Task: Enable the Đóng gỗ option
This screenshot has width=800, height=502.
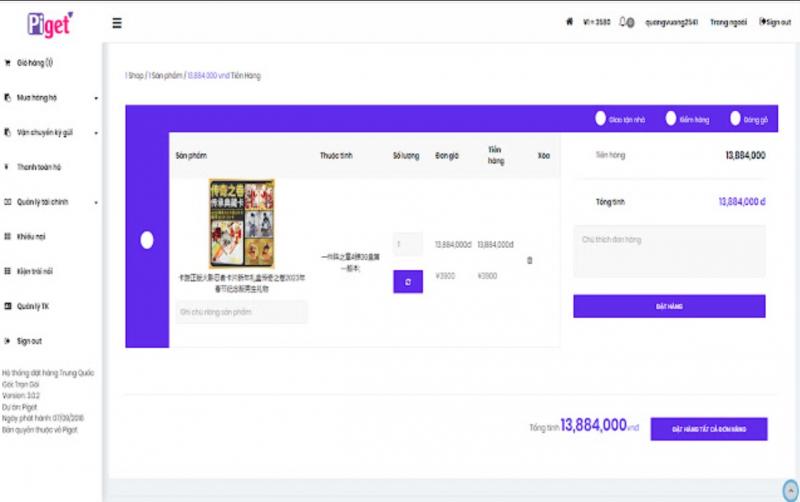Action: point(735,118)
